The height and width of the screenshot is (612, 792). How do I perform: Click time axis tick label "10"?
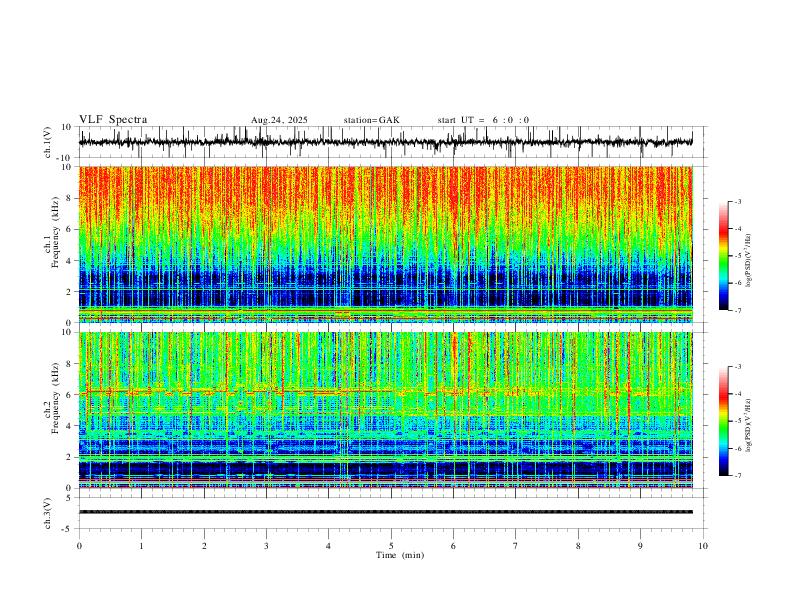[703, 546]
